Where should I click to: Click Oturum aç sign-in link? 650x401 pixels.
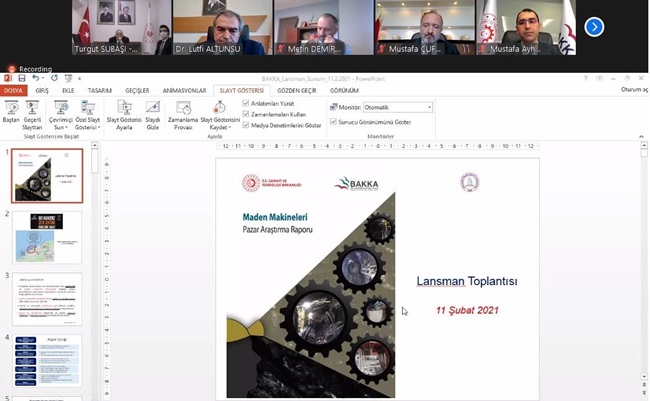tap(630, 90)
